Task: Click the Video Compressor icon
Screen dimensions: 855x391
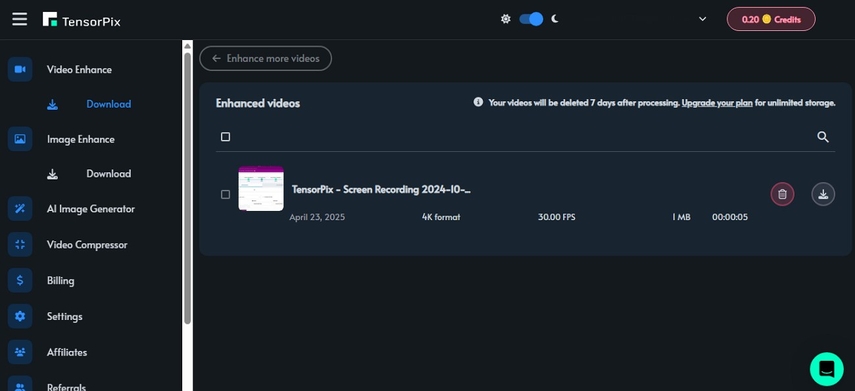Action: 20,244
